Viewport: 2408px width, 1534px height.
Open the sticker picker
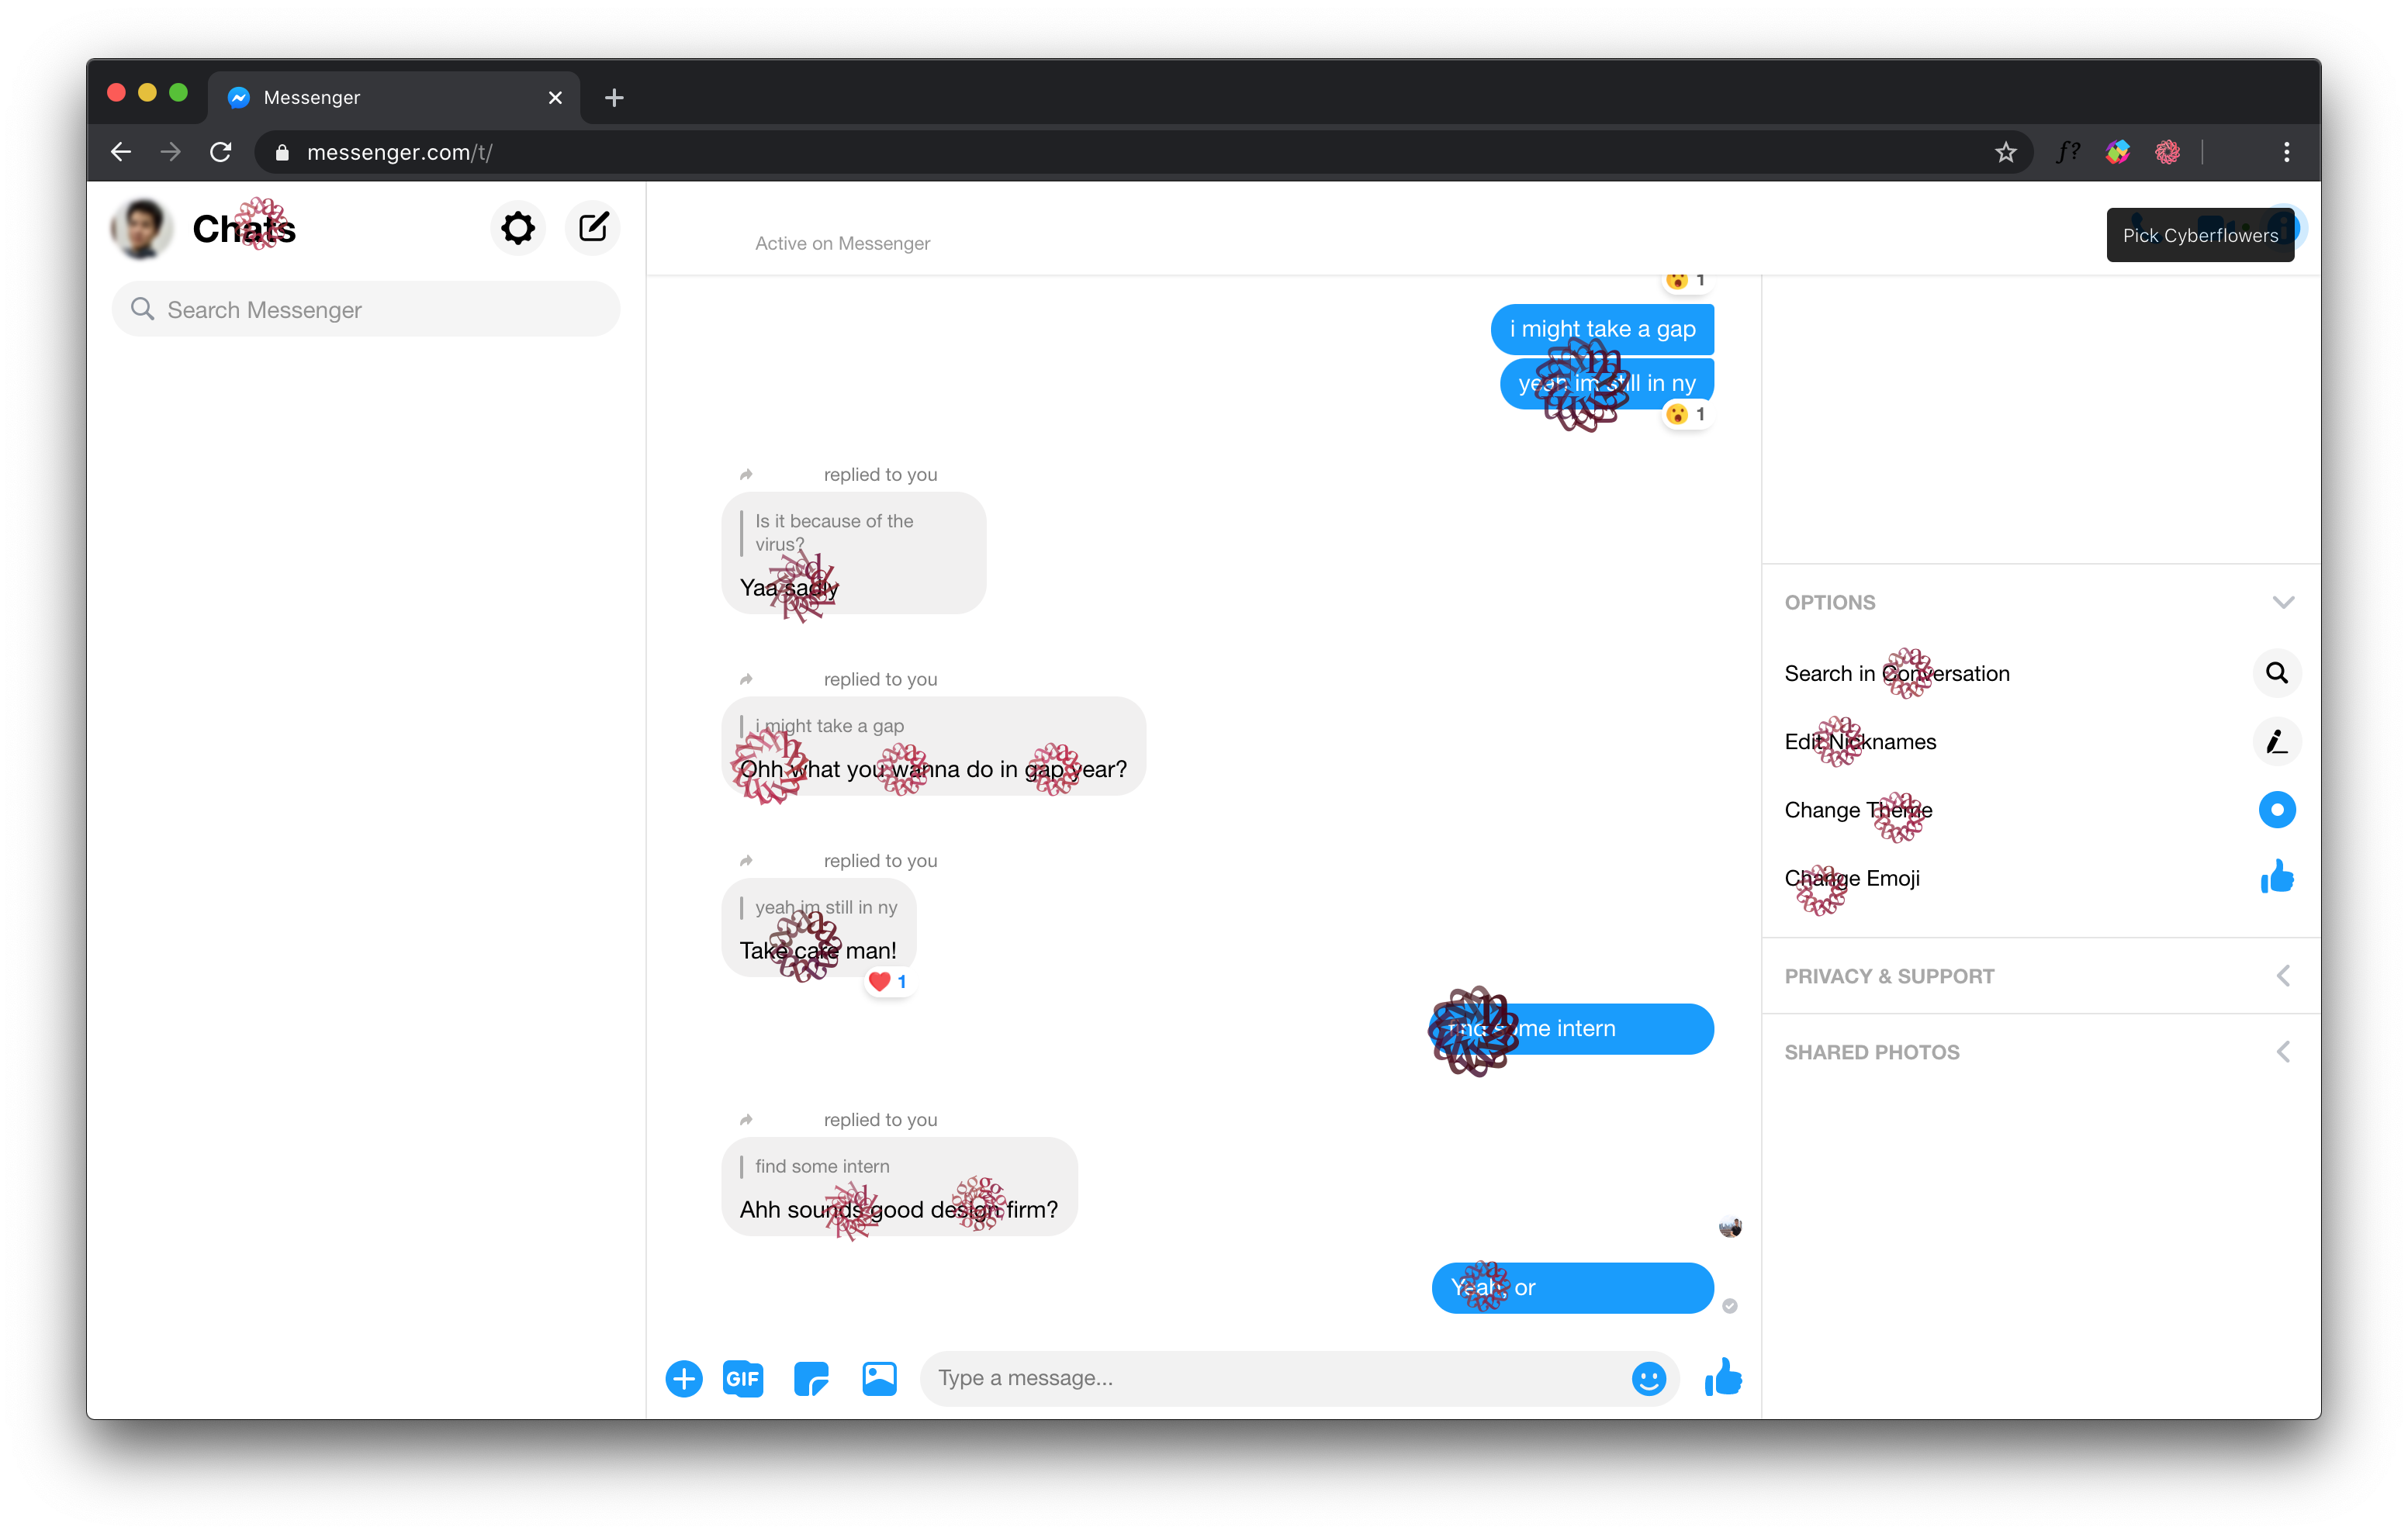point(811,1378)
